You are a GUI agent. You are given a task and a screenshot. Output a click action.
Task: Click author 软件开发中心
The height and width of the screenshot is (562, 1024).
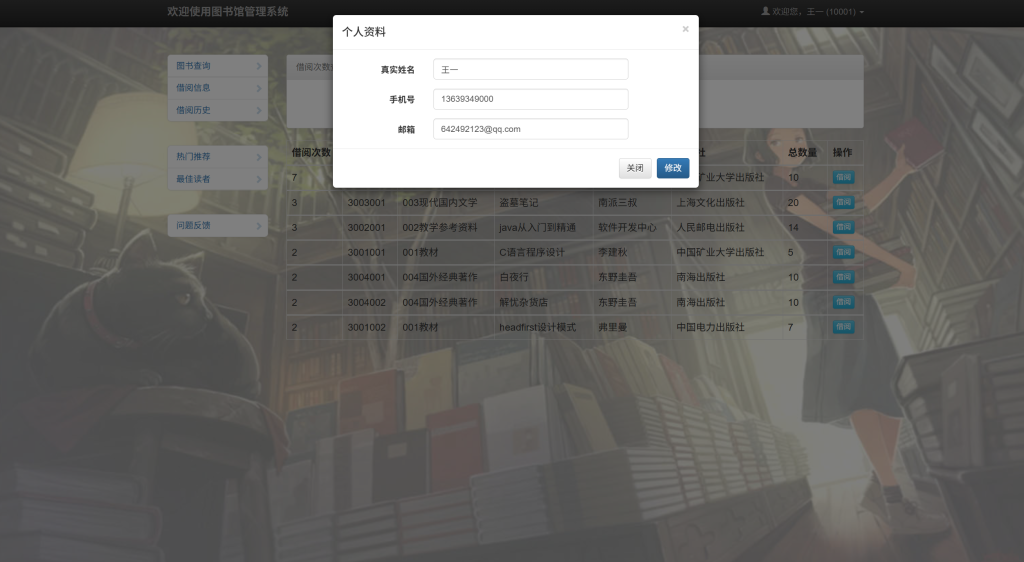(627, 227)
